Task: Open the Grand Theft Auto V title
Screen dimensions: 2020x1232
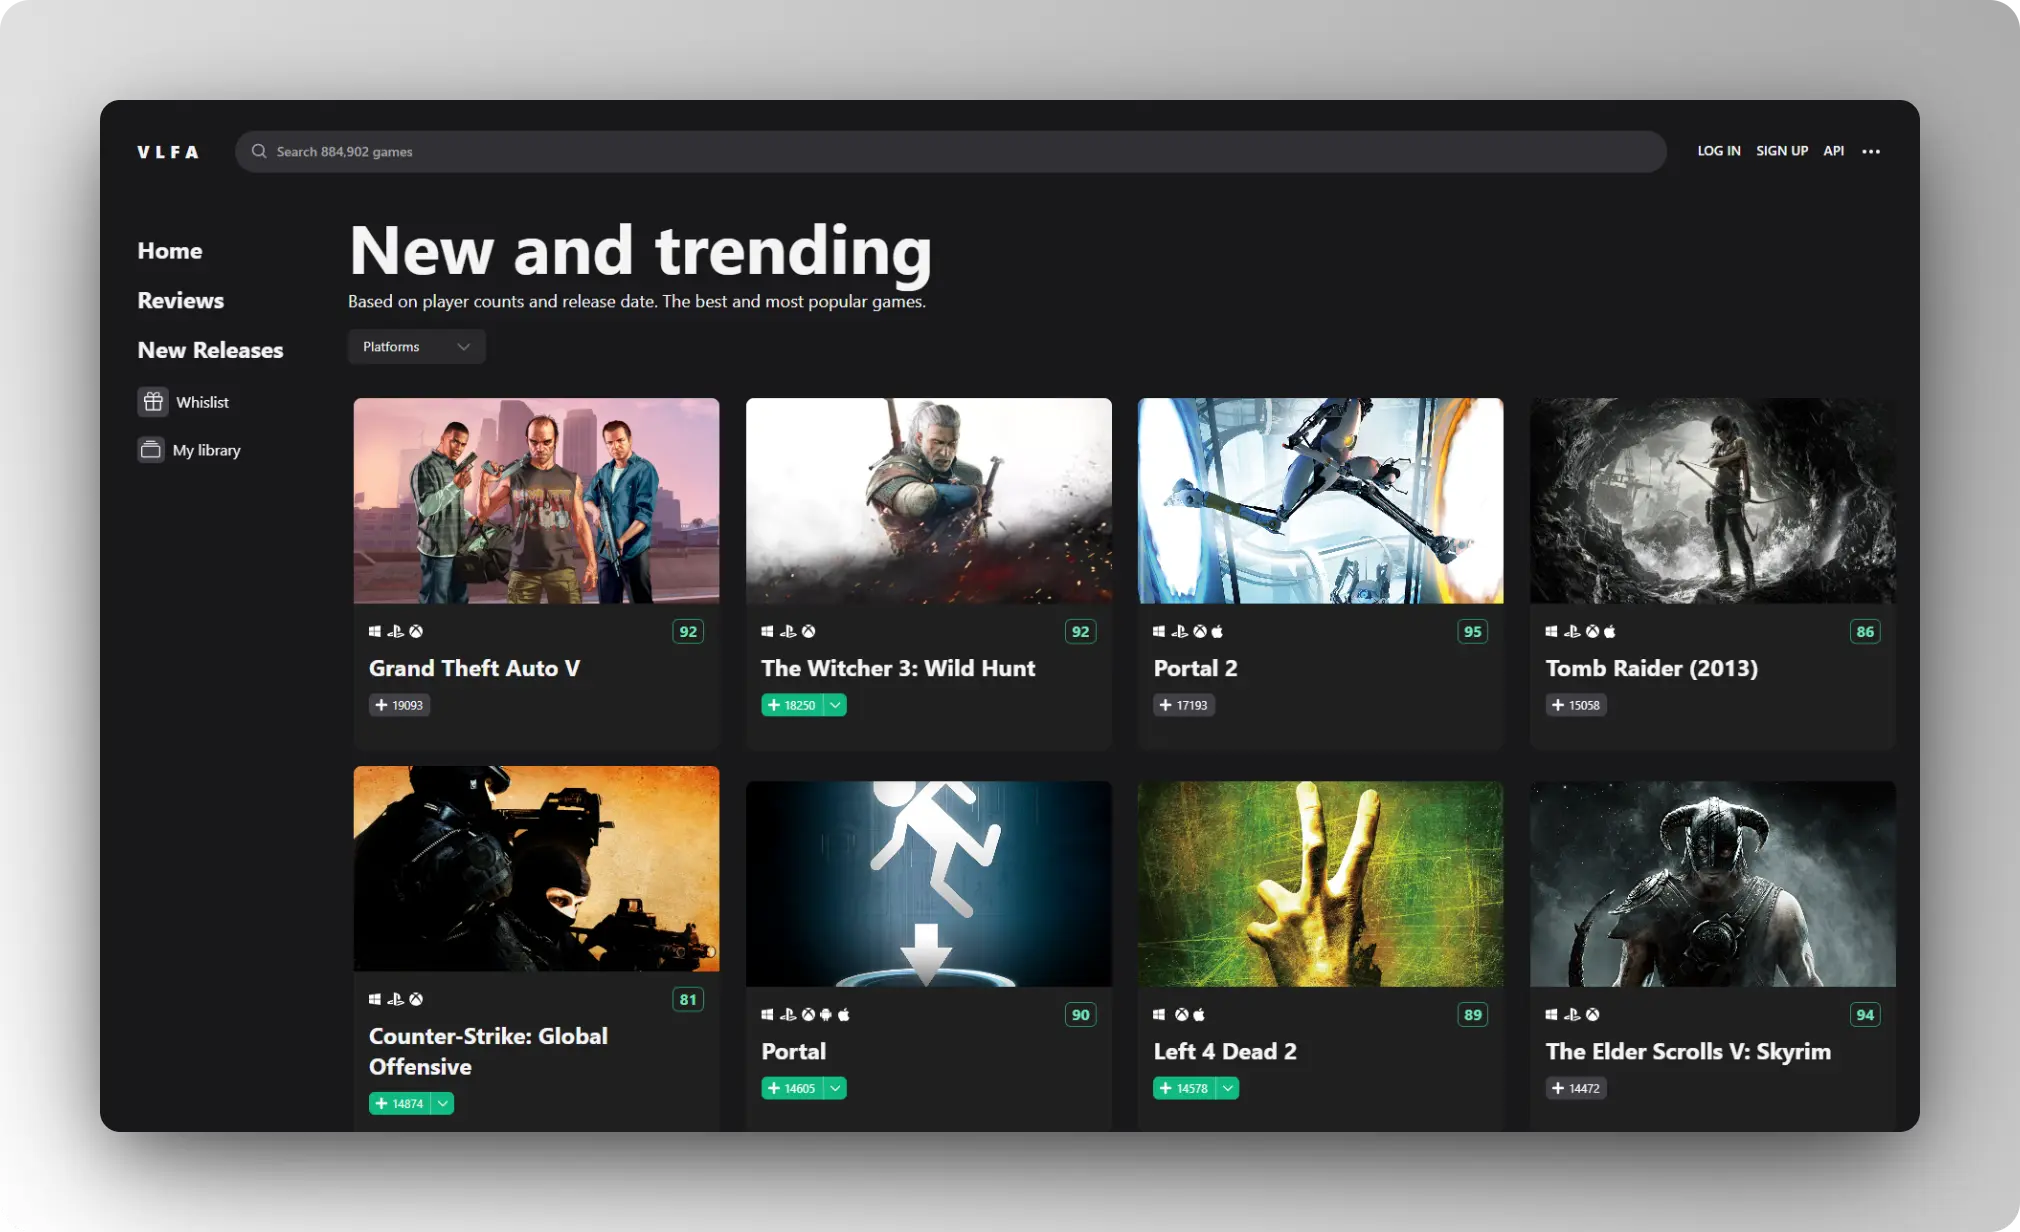Action: (474, 668)
